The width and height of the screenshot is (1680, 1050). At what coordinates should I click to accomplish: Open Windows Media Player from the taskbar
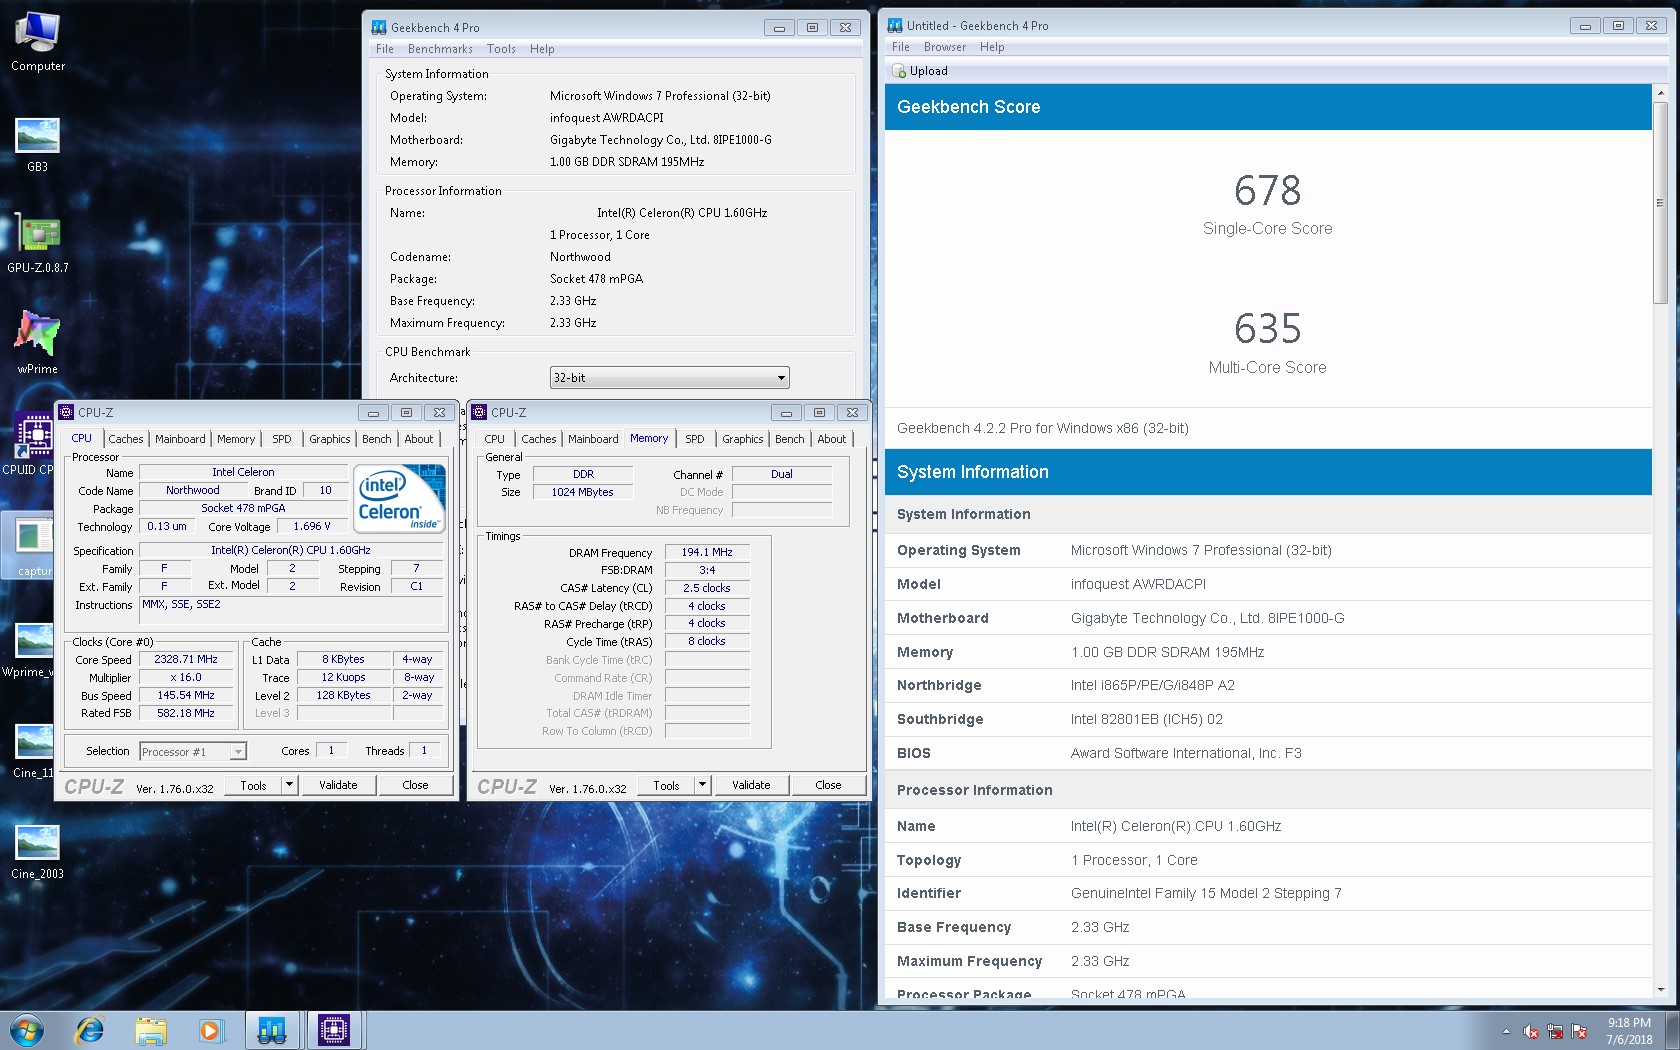pyautogui.click(x=210, y=1030)
